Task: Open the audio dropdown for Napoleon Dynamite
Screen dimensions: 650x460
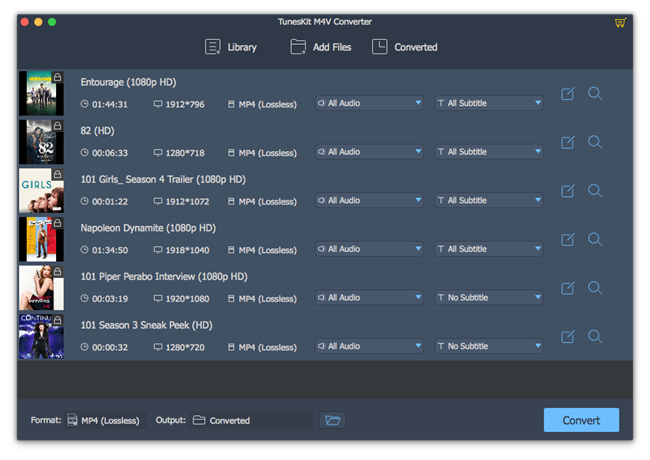Action: (x=369, y=249)
